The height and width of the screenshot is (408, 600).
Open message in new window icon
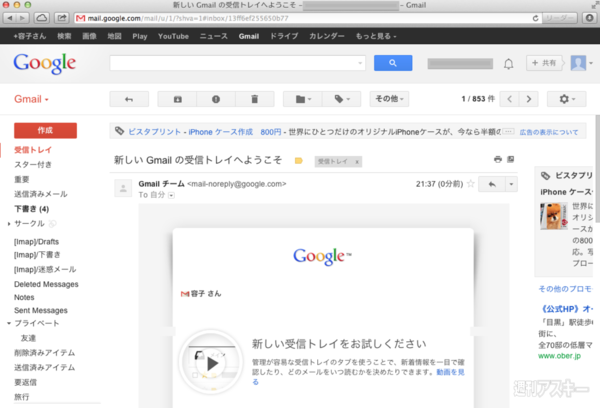[510, 159]
